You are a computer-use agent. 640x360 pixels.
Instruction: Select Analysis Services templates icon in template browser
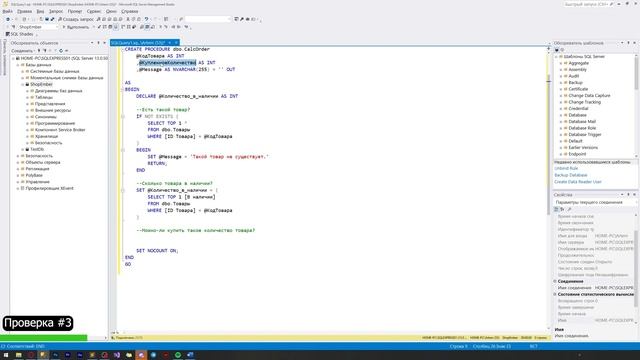coord(562,50)
